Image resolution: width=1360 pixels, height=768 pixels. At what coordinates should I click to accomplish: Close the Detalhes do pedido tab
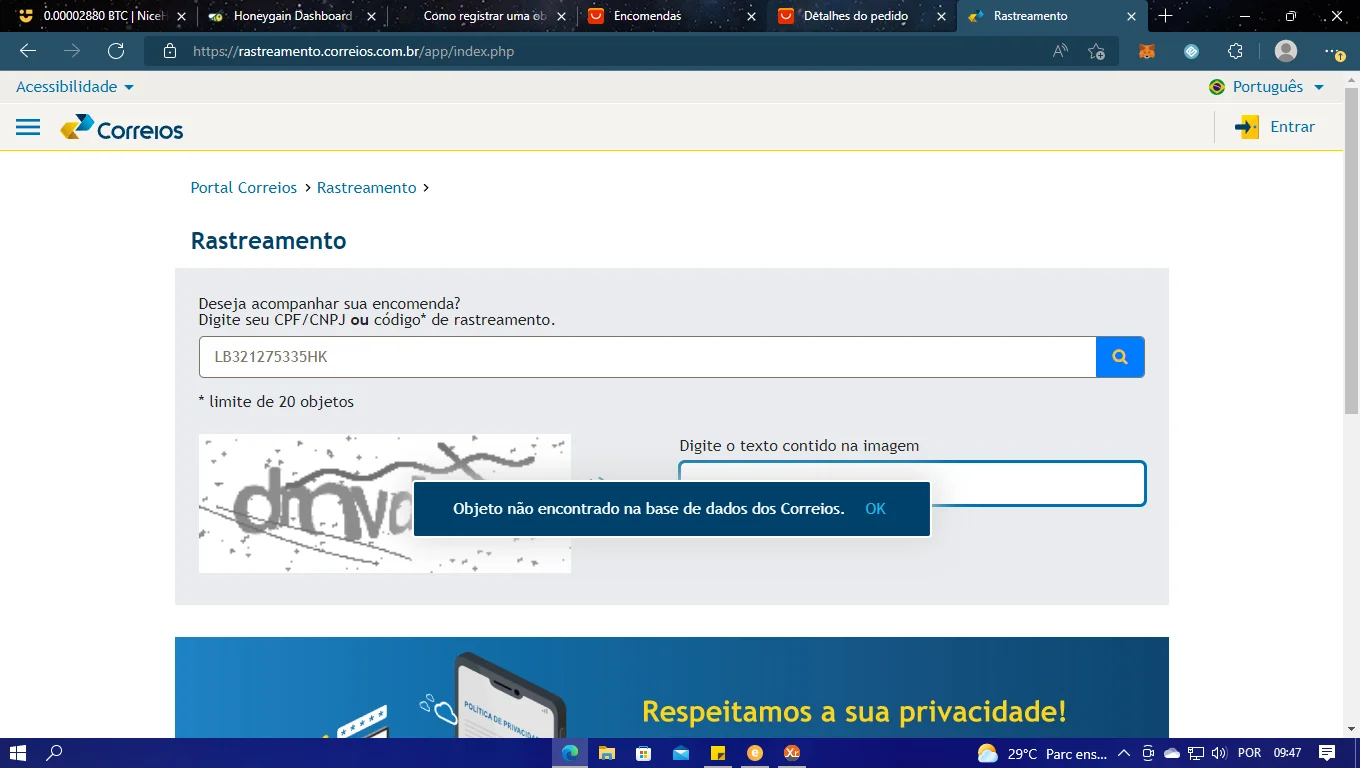941,16
